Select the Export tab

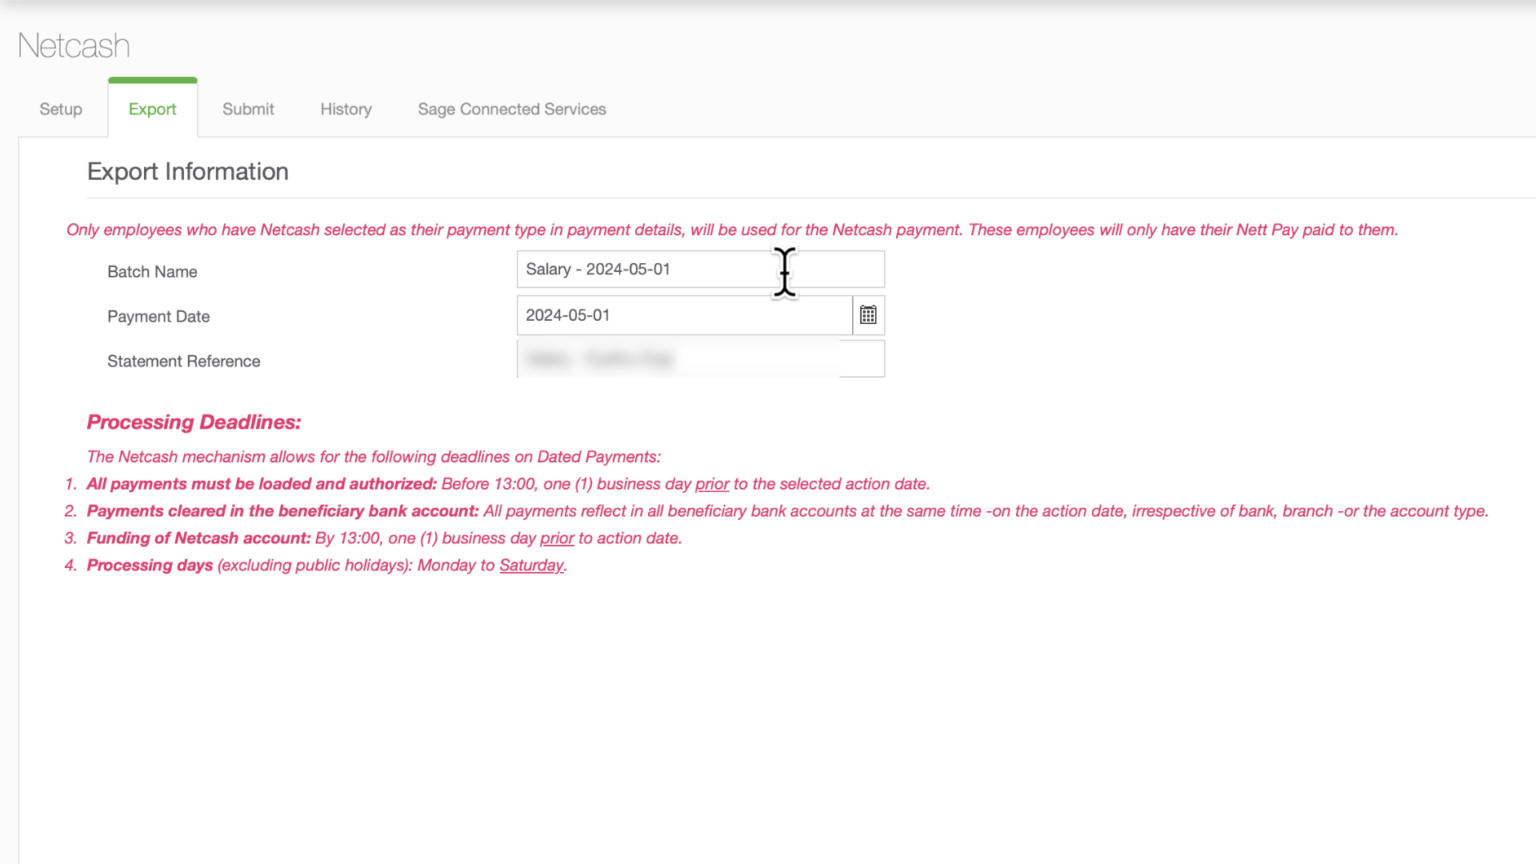click(x=152, y=108)
